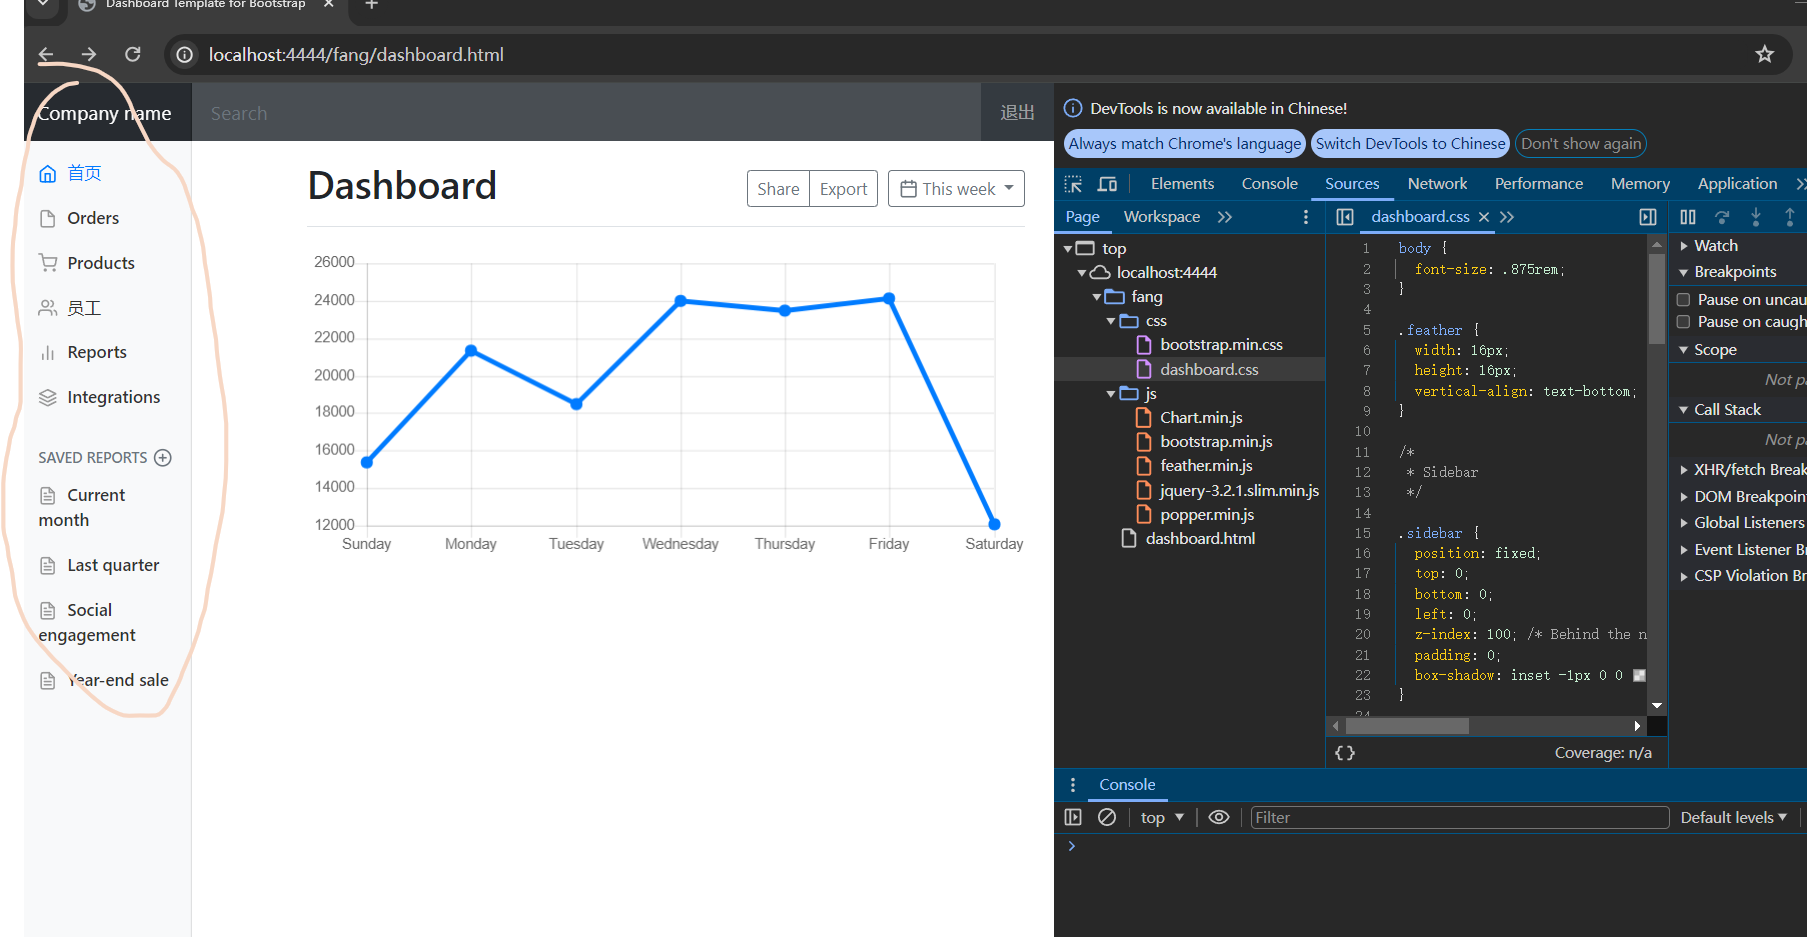Click Don't show again button
The width and height of the screenshot is (1807, 937).
pyautogui.click(x=1581, y=144)
